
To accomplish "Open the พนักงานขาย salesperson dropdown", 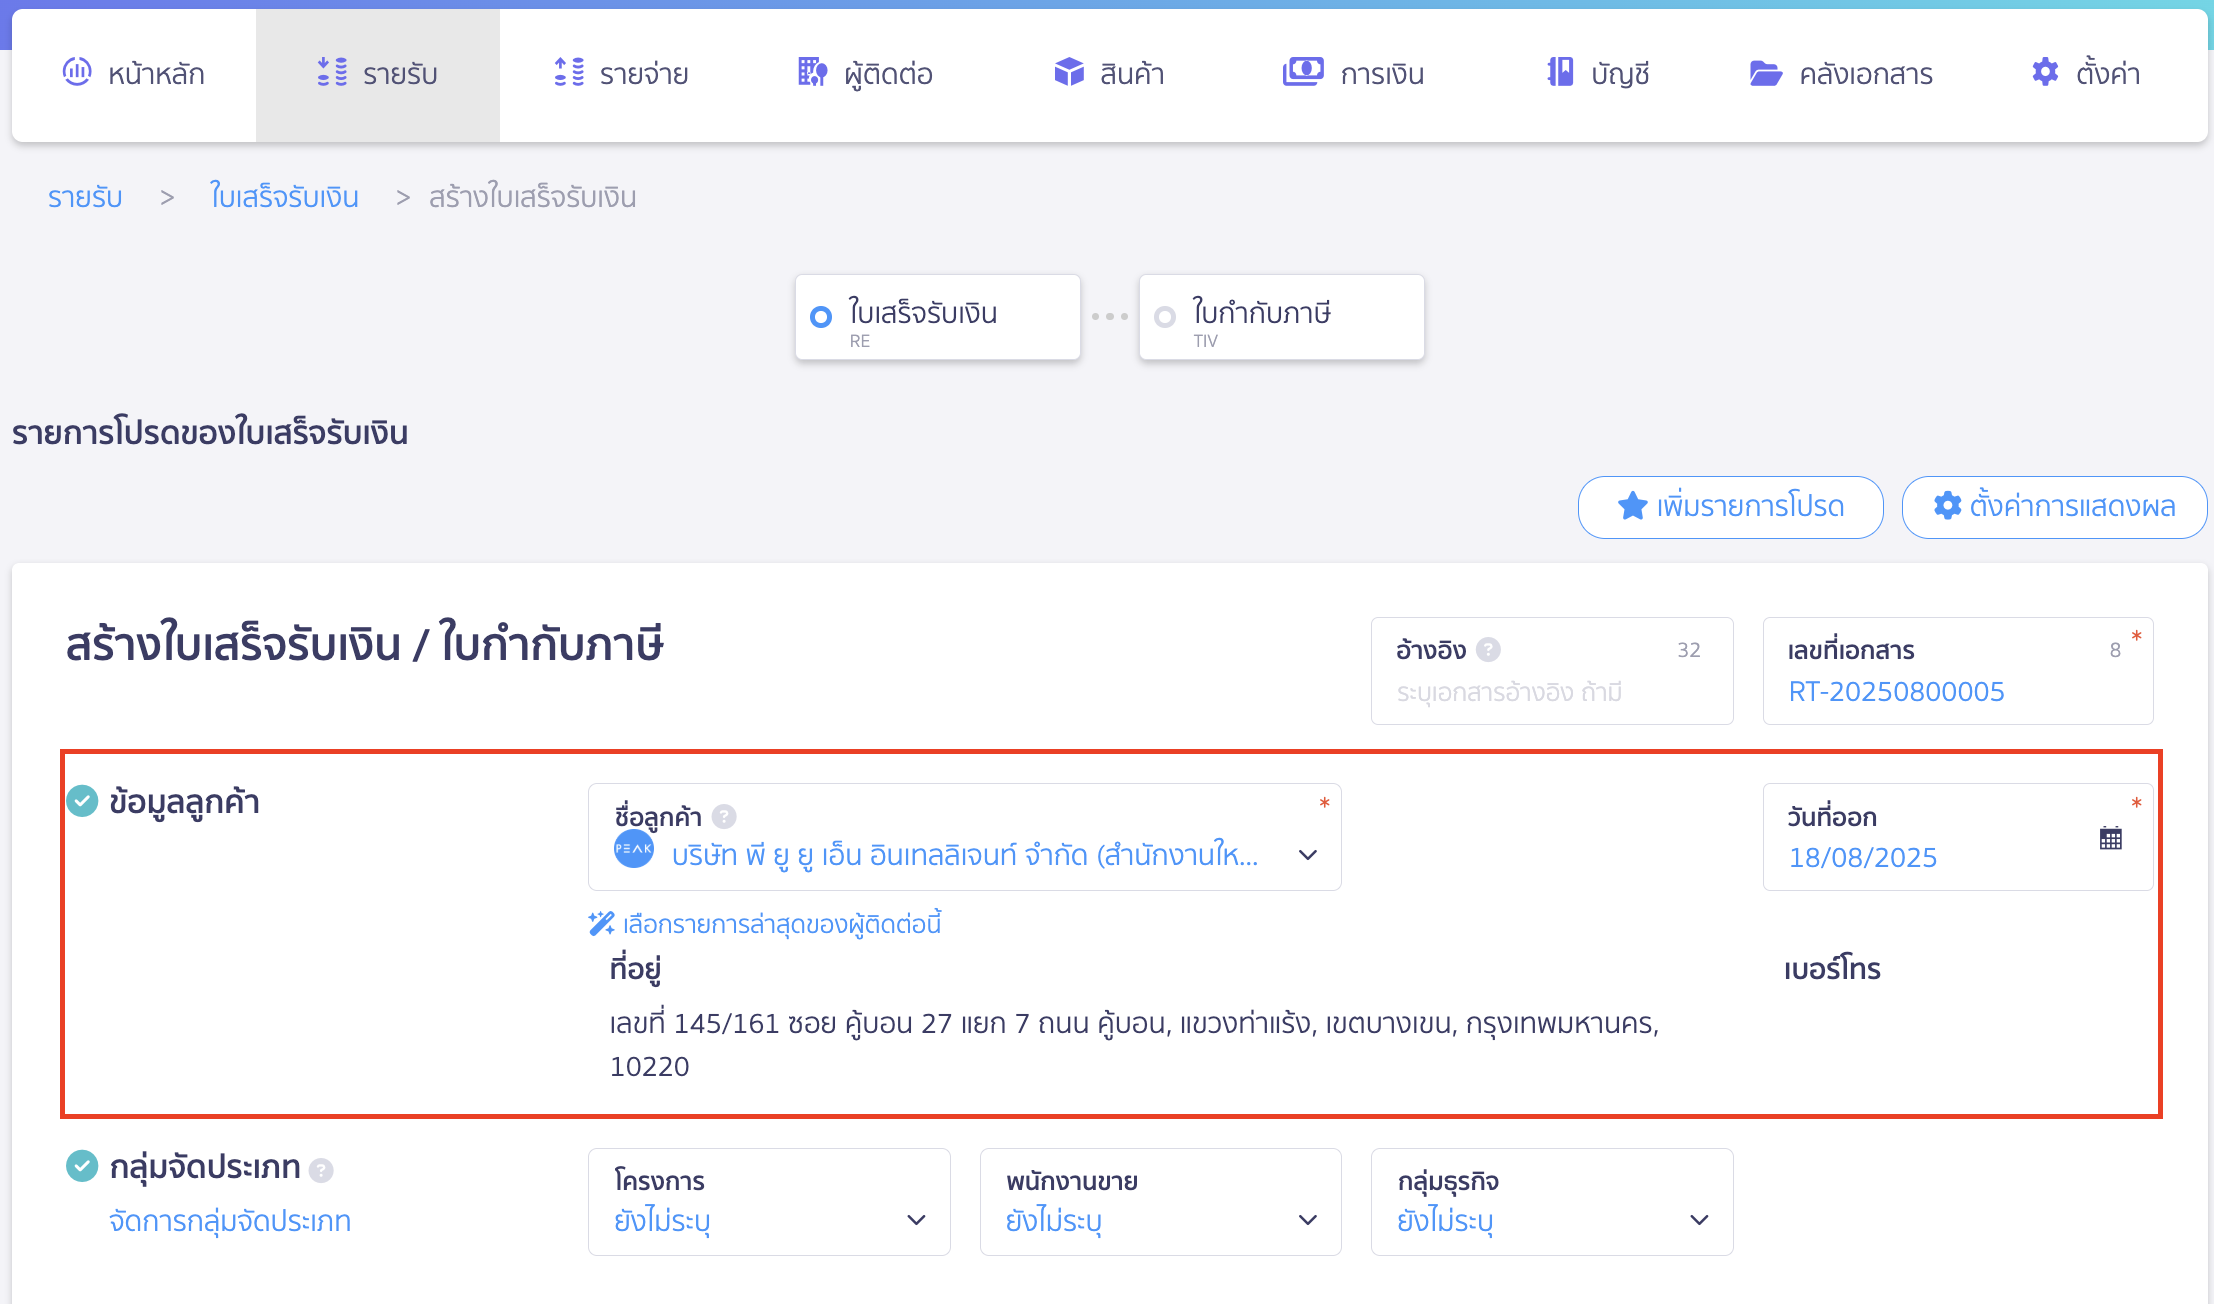I will [1160, 1202].
